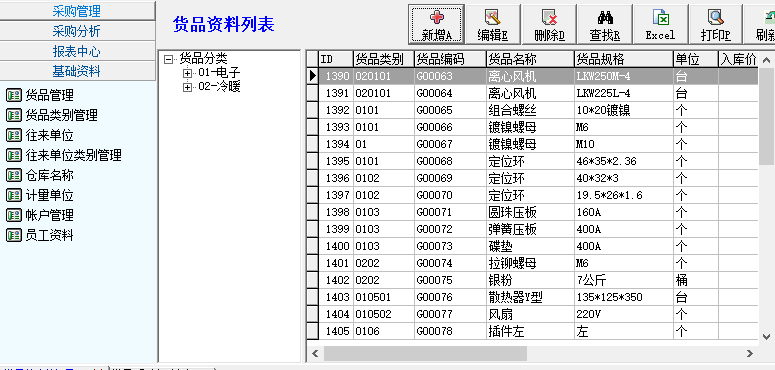Viewport: 775px width, 370px height.
Task: Switch to the 基础资料 menu section
Action: (77, 72)
